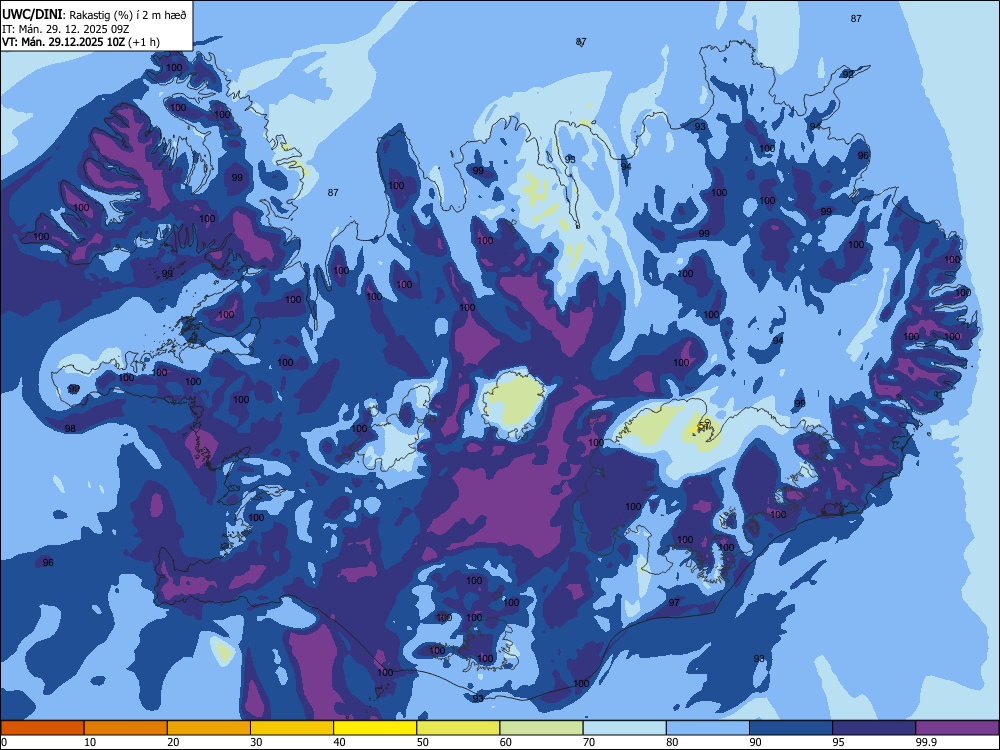This screenshot has width=1000, height=750.
Task: Click the '97' humidity value on the map
Action: click(x=674, y=602)
